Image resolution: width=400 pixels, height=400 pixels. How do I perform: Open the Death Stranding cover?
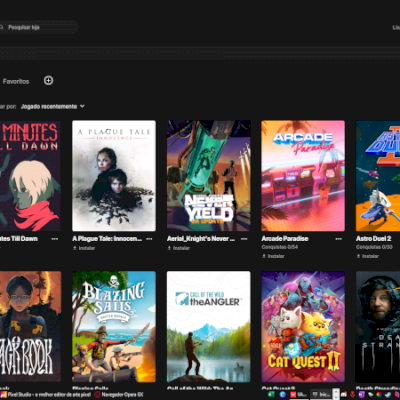click(x=378, y=326)
